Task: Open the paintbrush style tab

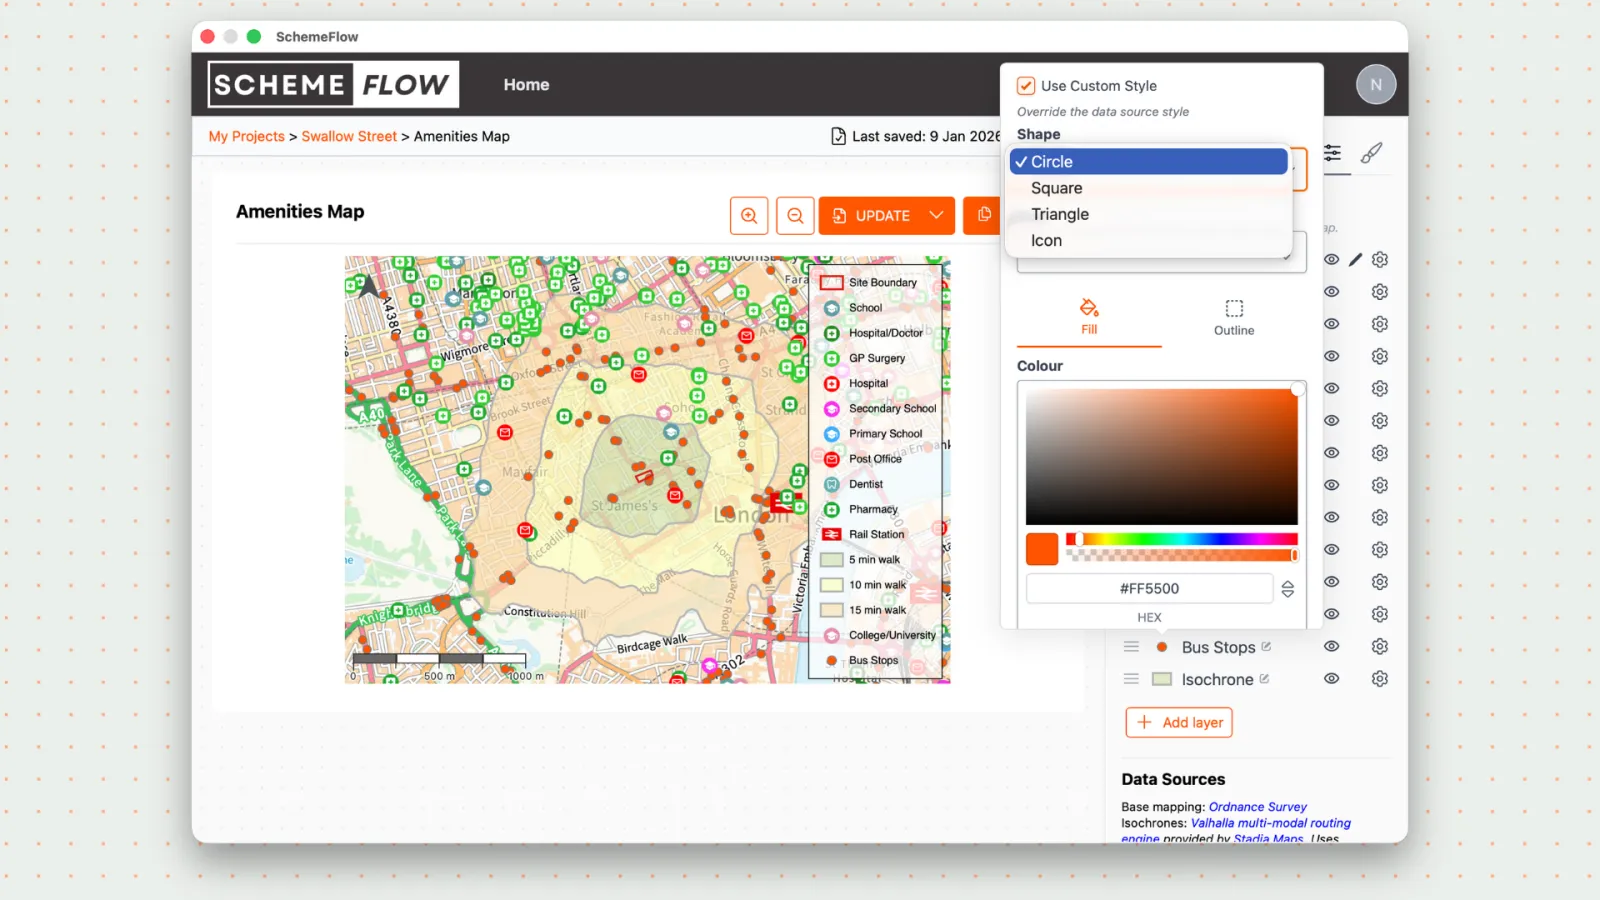Action: pyautogui.click(x=1372, y=153)
